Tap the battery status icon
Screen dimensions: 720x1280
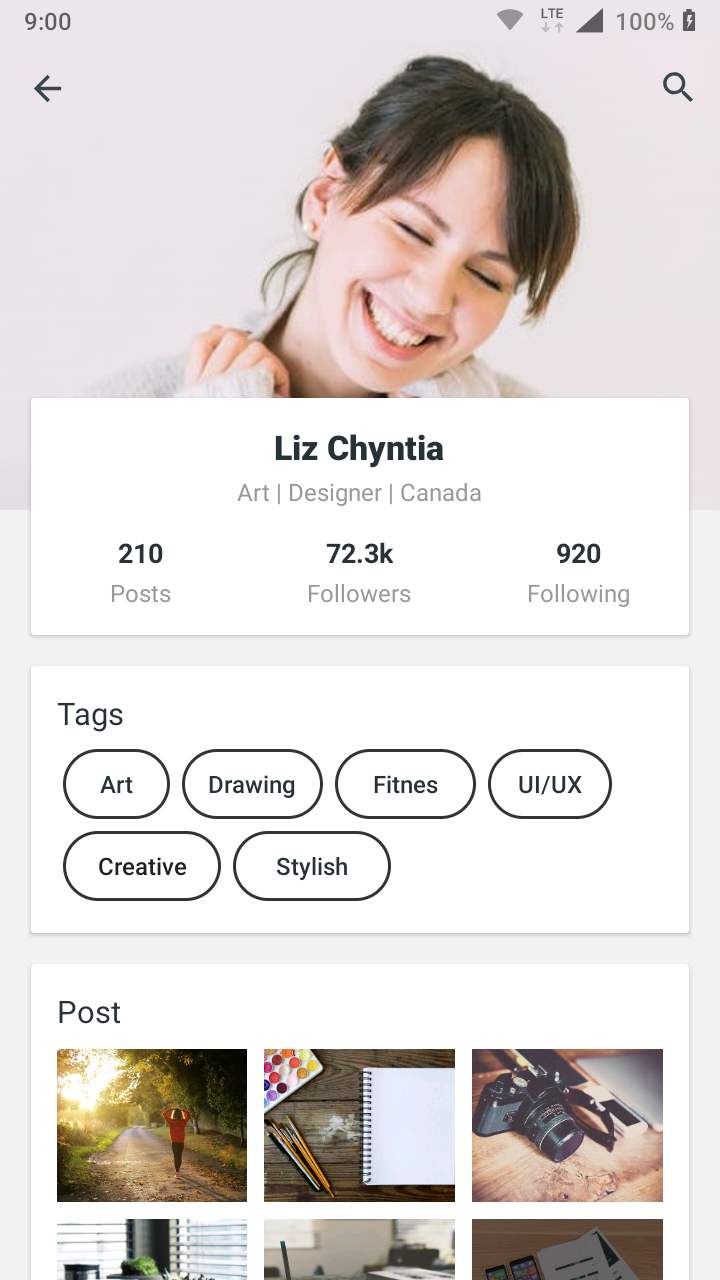(689, 21)
